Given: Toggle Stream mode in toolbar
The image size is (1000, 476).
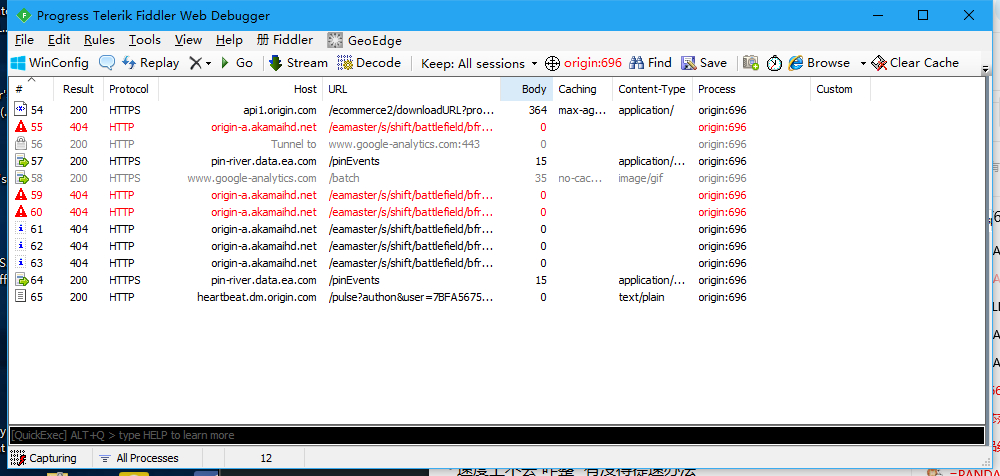Looking at the screenshot, I should coord(298,63).
